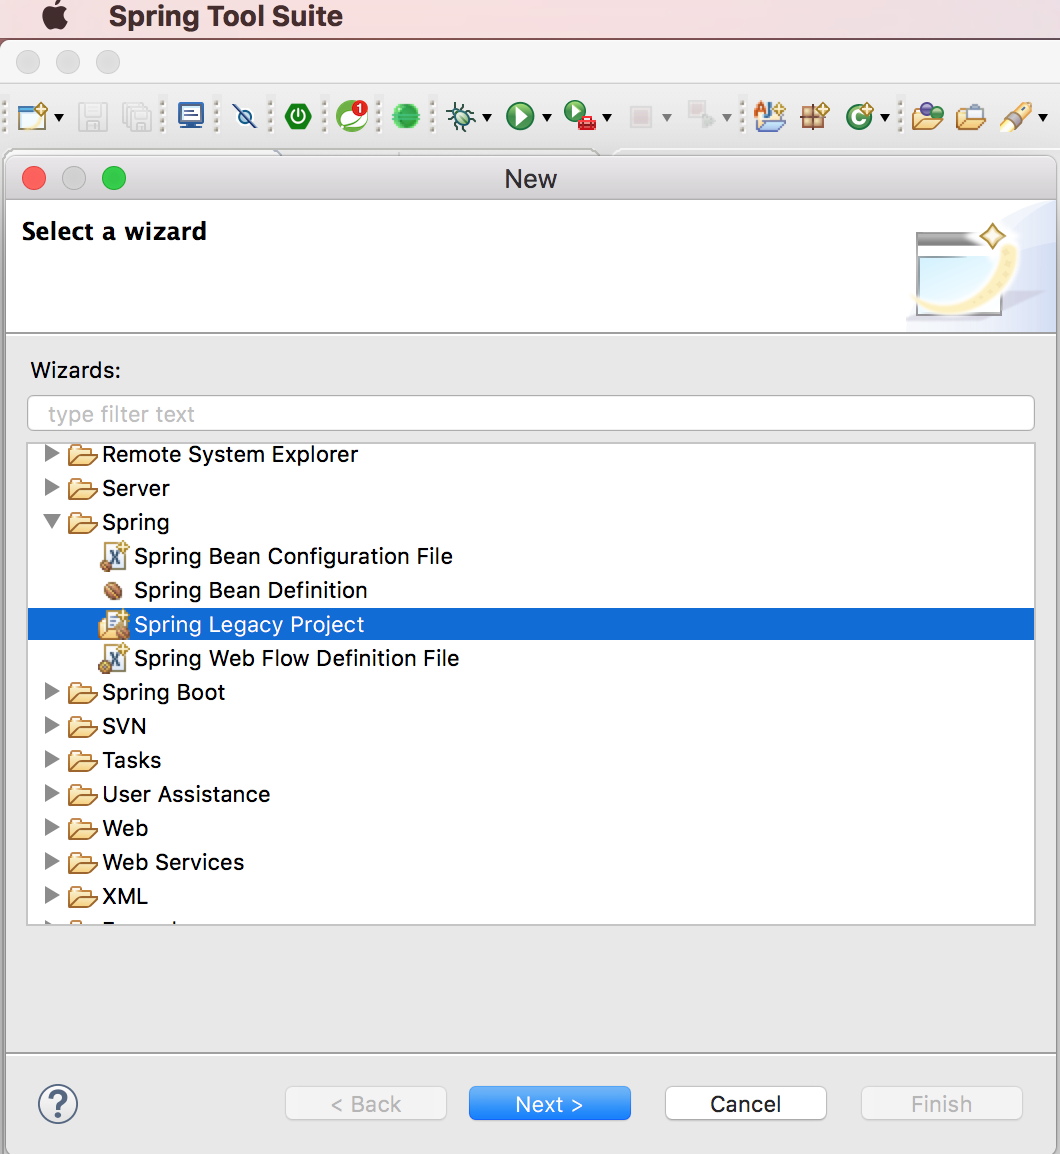Click the New Java Class icon
The image size is (1060, 1154).
(859, 116)
